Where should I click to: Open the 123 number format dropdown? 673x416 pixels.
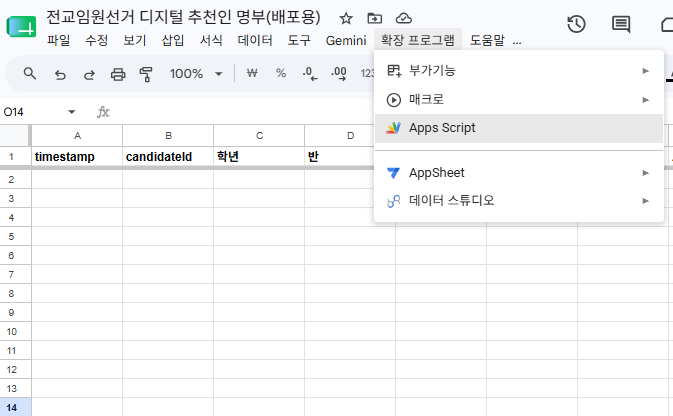click(367, 73)
